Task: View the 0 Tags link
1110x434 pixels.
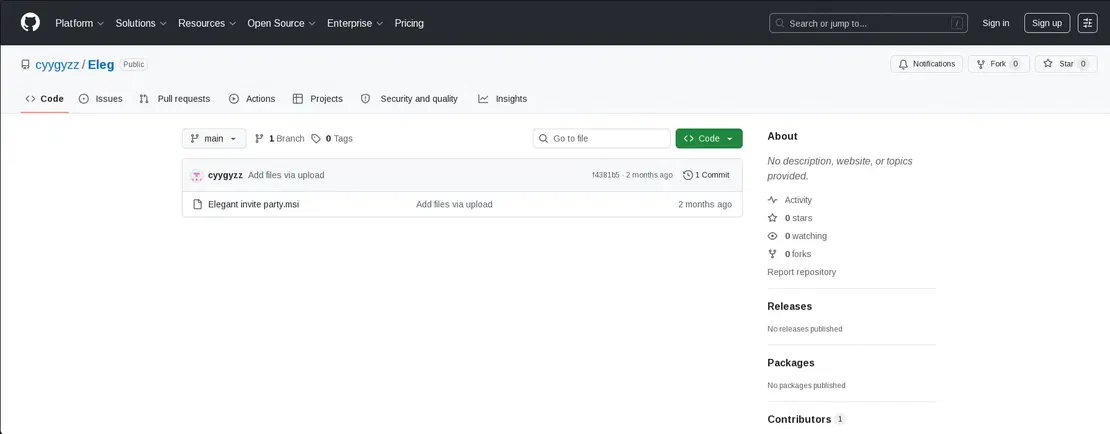Action: [332, 139]
